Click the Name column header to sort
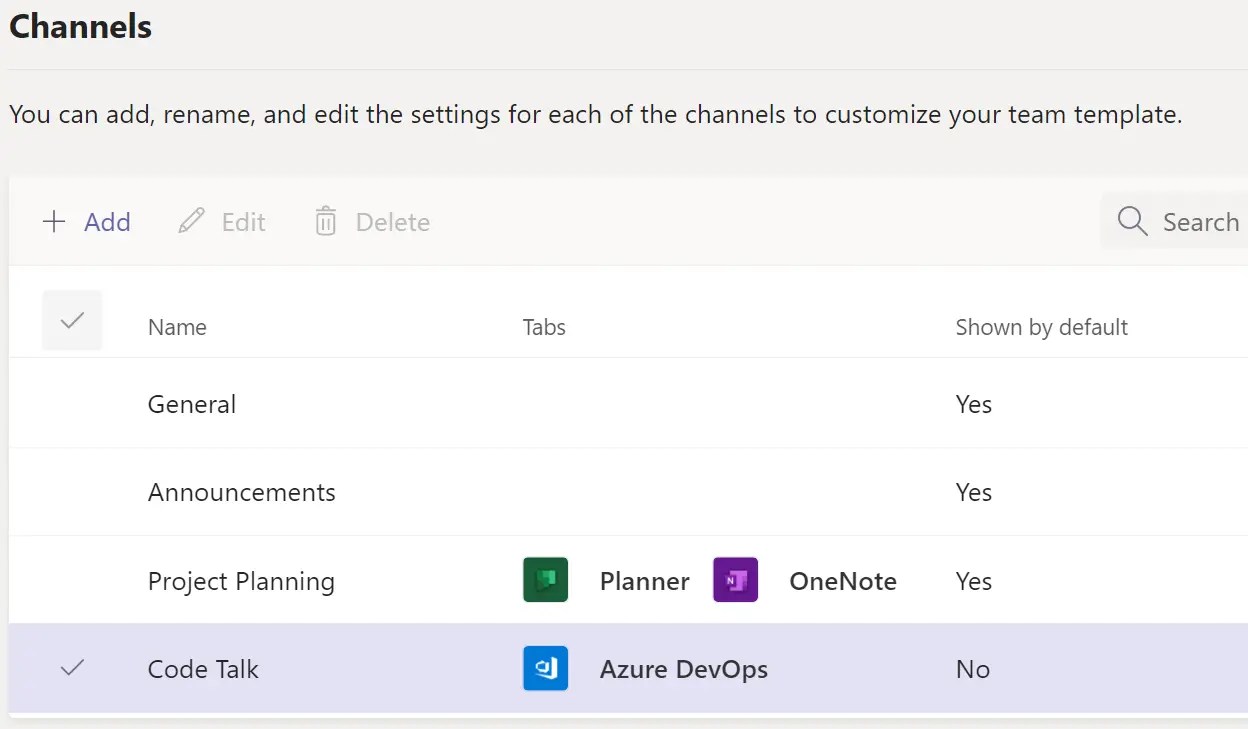 click(x=177, y=327)
